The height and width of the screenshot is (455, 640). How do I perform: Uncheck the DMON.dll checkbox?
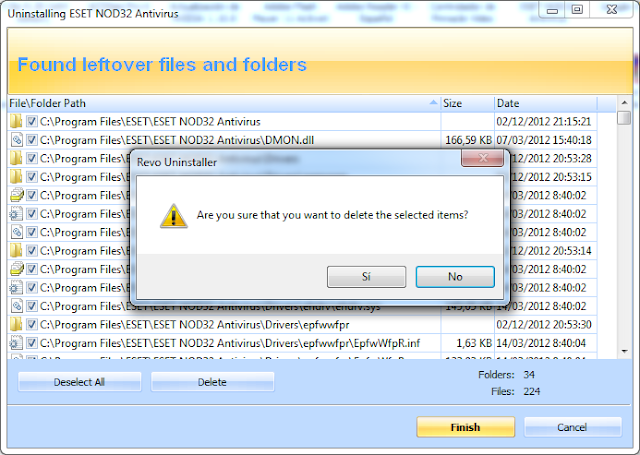click(x=32, y=140)
